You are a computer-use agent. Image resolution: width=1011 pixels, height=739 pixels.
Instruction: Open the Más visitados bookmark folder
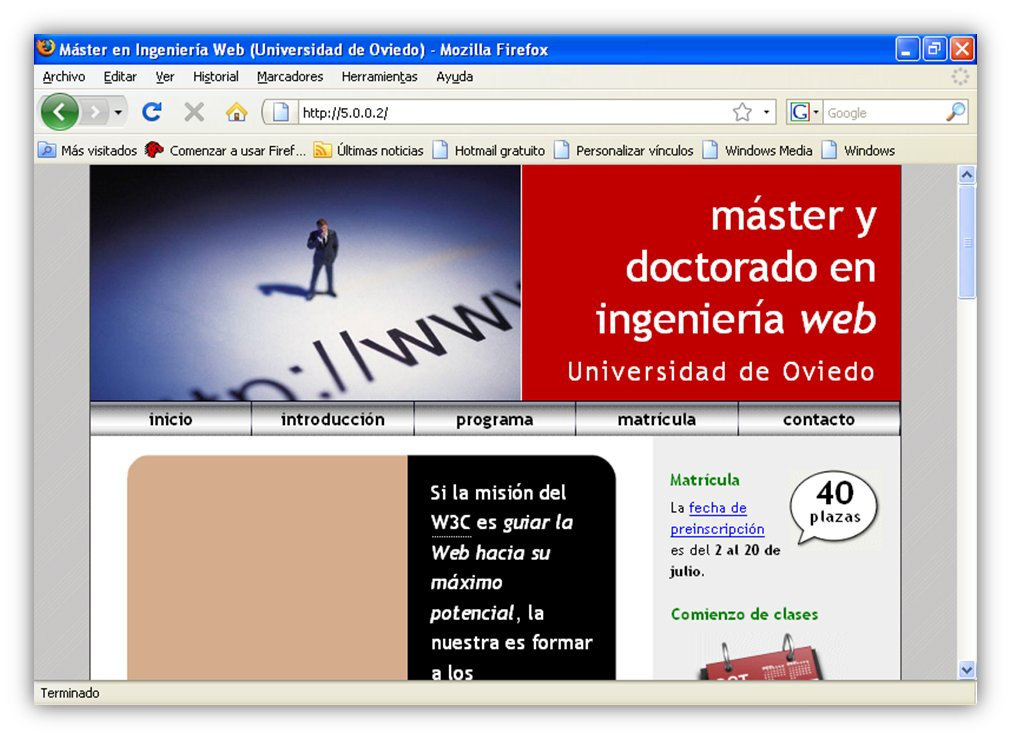click(x=88, y=150)
